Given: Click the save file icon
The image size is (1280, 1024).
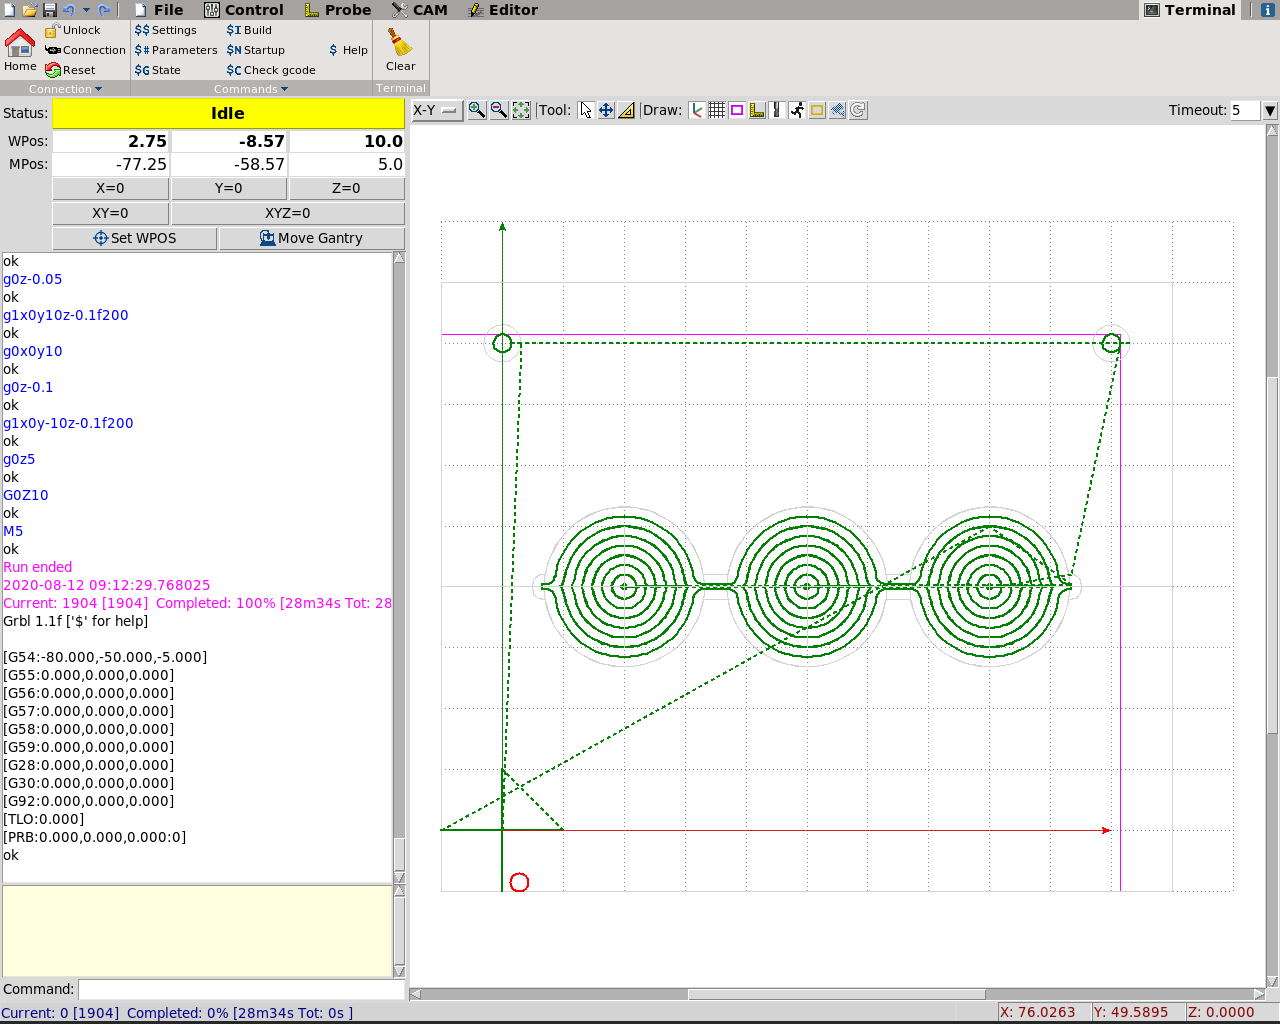Looking at the screenshot, I should (x=49, y=10).
